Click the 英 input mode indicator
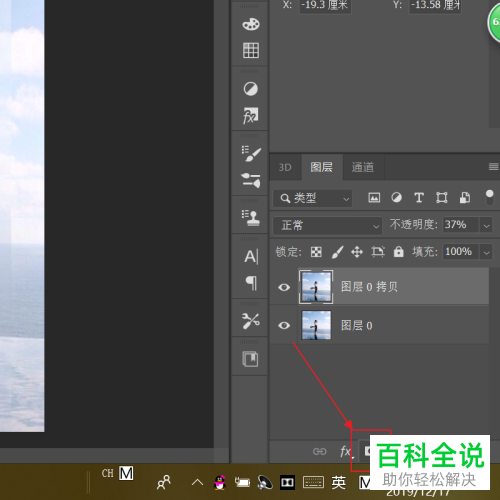This screenshot has height=500, width=500. pos(339,483)
